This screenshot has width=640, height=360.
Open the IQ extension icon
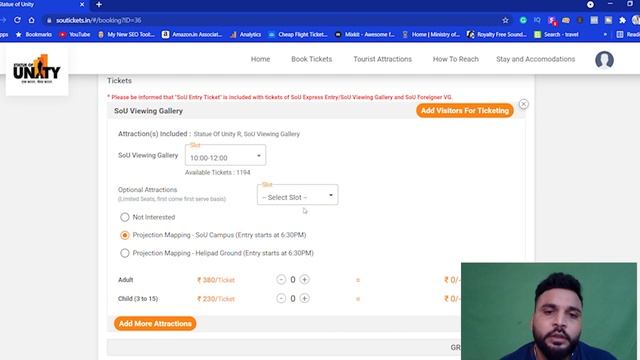(x=537, y=20)
